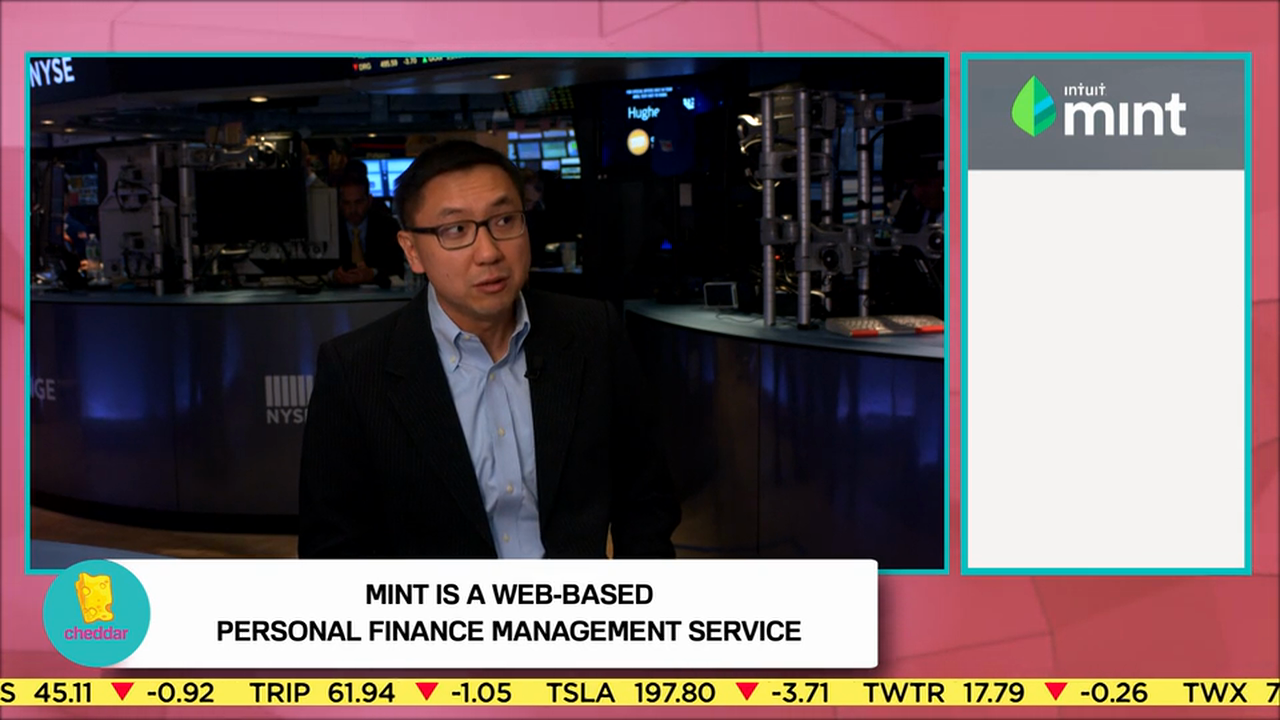Select the TWTR ticker symbol
The image size is (1280, 720).
point(904,692)
